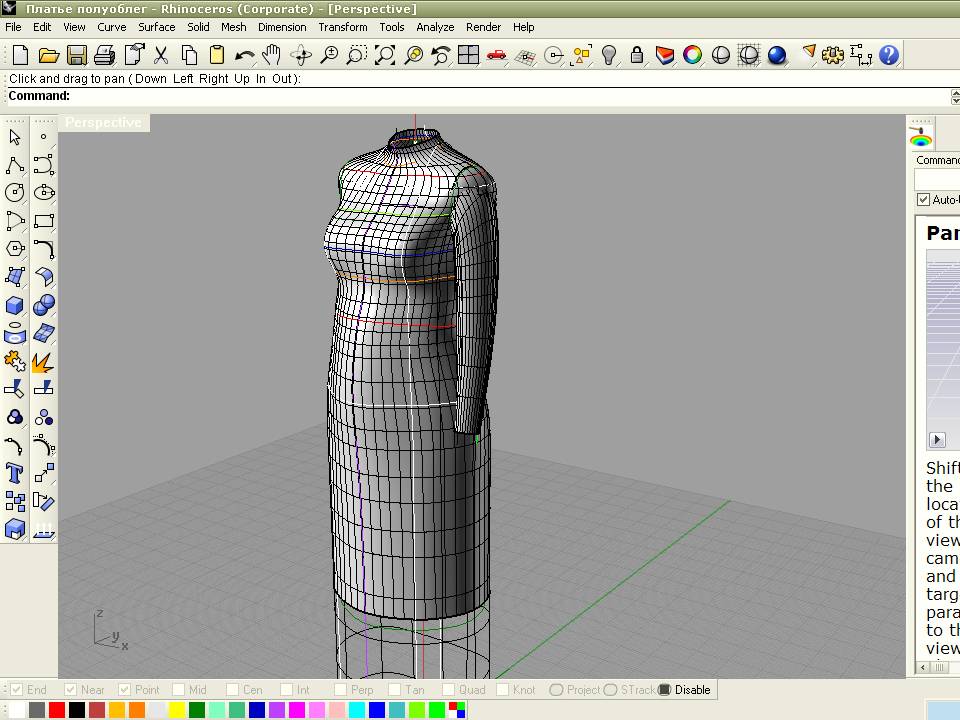
Task: Select the Box solid tool
Action: coord(15,305)
